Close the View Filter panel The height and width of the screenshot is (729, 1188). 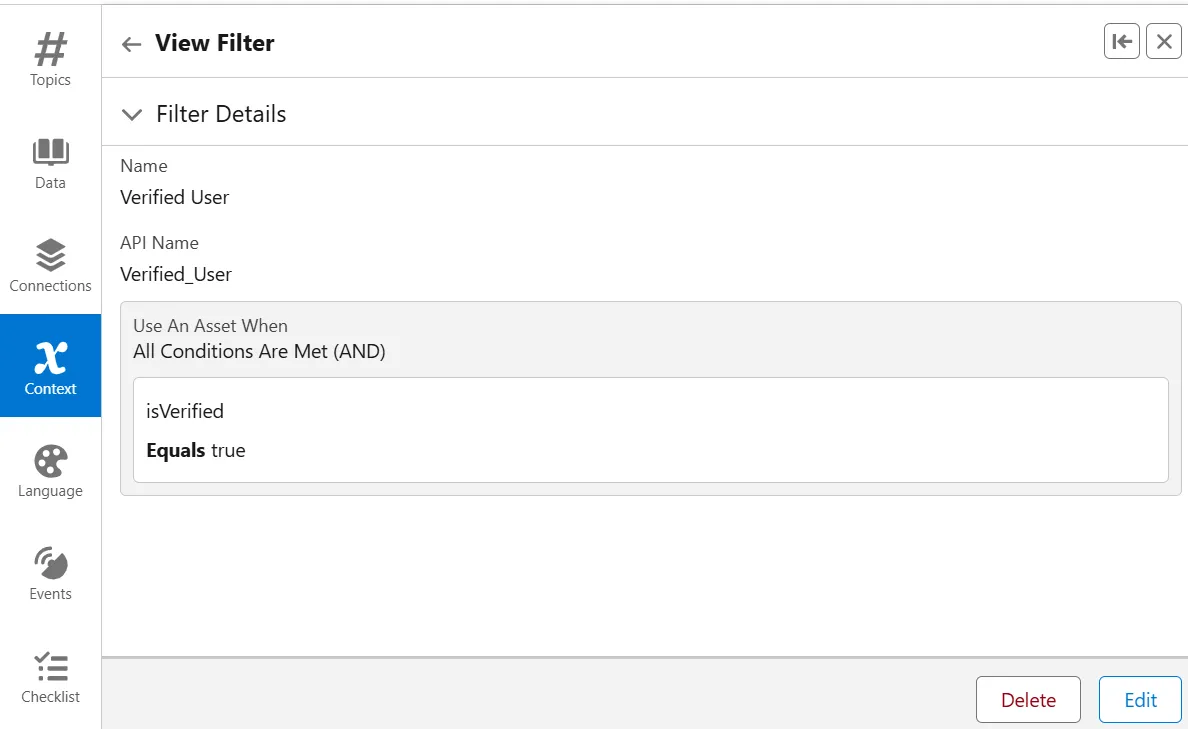[1164, 41]
